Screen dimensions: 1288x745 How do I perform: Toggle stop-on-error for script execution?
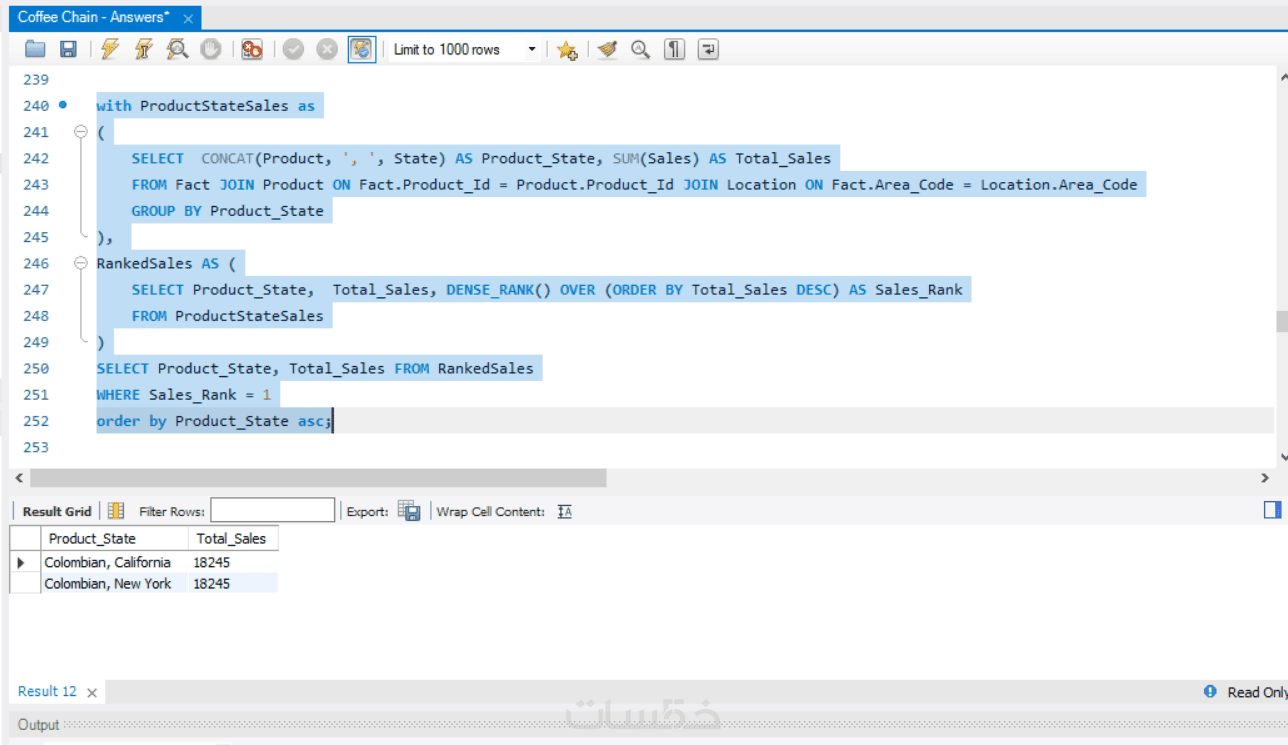pyautogui.click(x=252, y=49)
